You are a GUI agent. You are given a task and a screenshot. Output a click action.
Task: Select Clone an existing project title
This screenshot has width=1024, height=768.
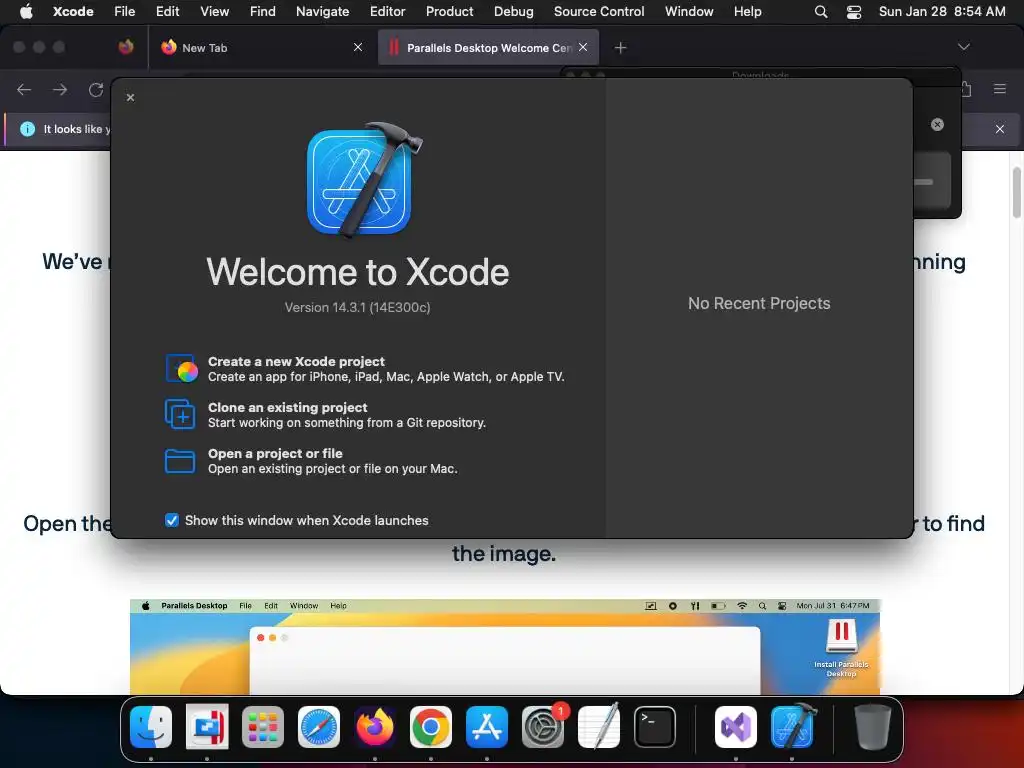pos(287,408)
